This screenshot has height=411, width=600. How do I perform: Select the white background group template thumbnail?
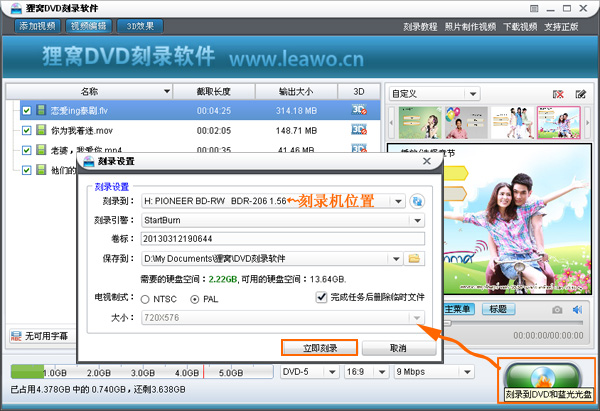click(512, 122)
